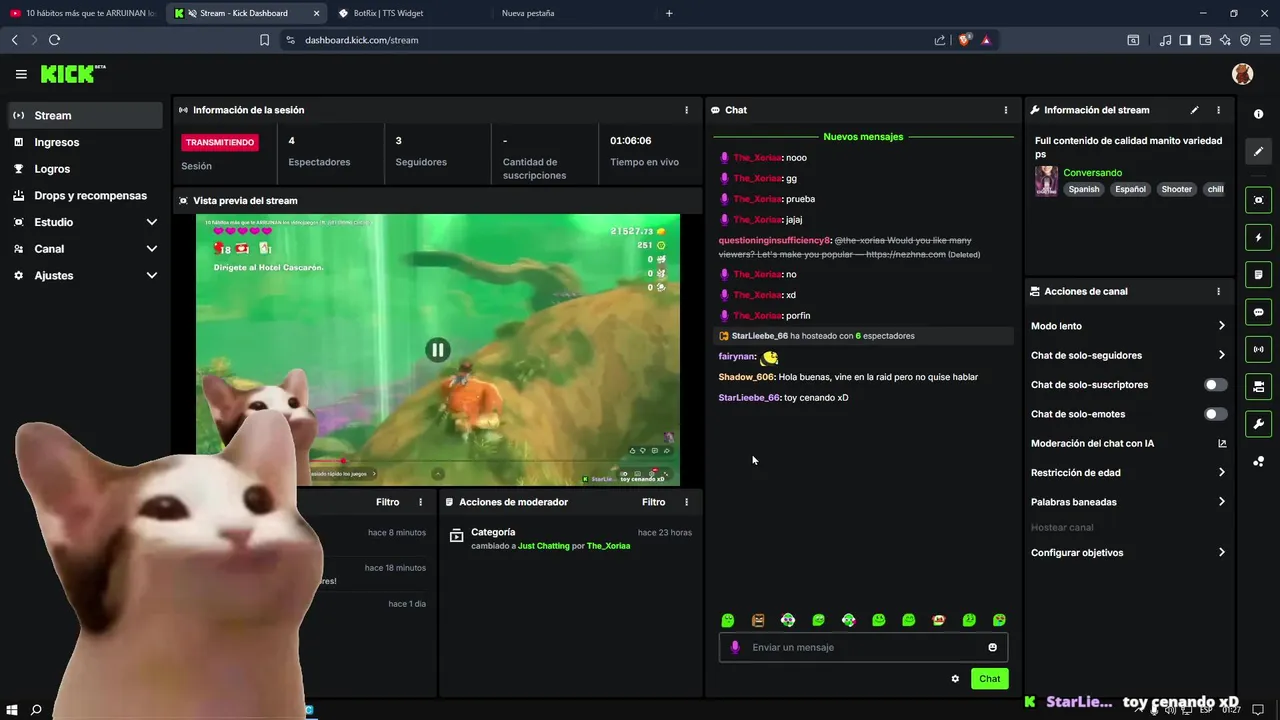This screenshot has height=720, width=1280.
Task: Switch to BotRix TTS Widget tab
Action: (410, 13)
